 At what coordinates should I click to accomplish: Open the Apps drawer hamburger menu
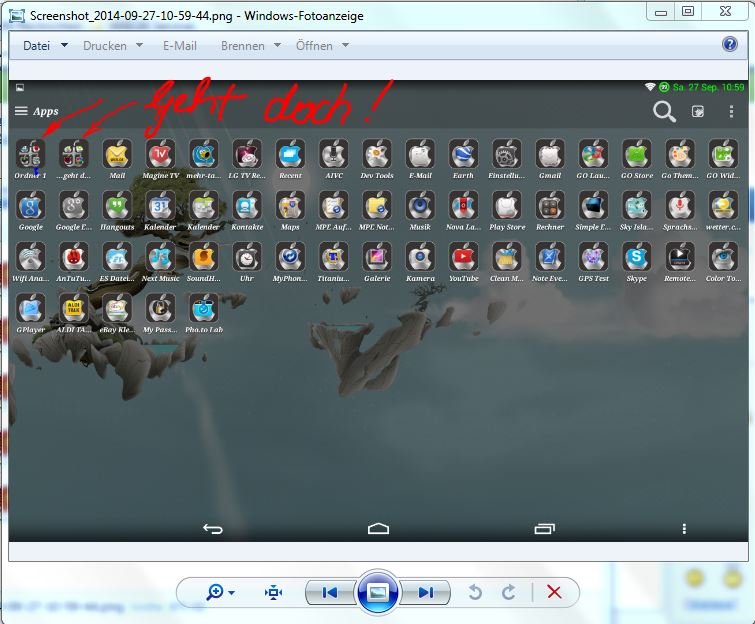tap(21, 111)
